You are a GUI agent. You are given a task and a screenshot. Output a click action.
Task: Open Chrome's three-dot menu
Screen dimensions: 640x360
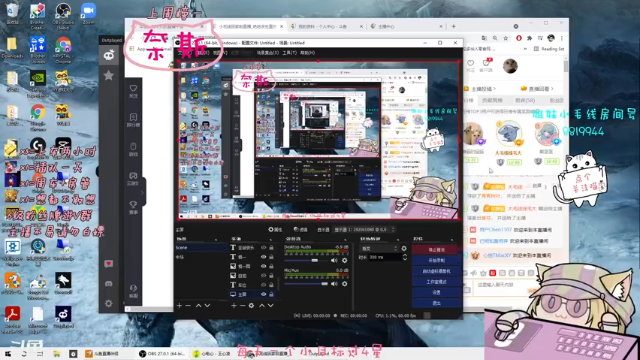point(562,38)
